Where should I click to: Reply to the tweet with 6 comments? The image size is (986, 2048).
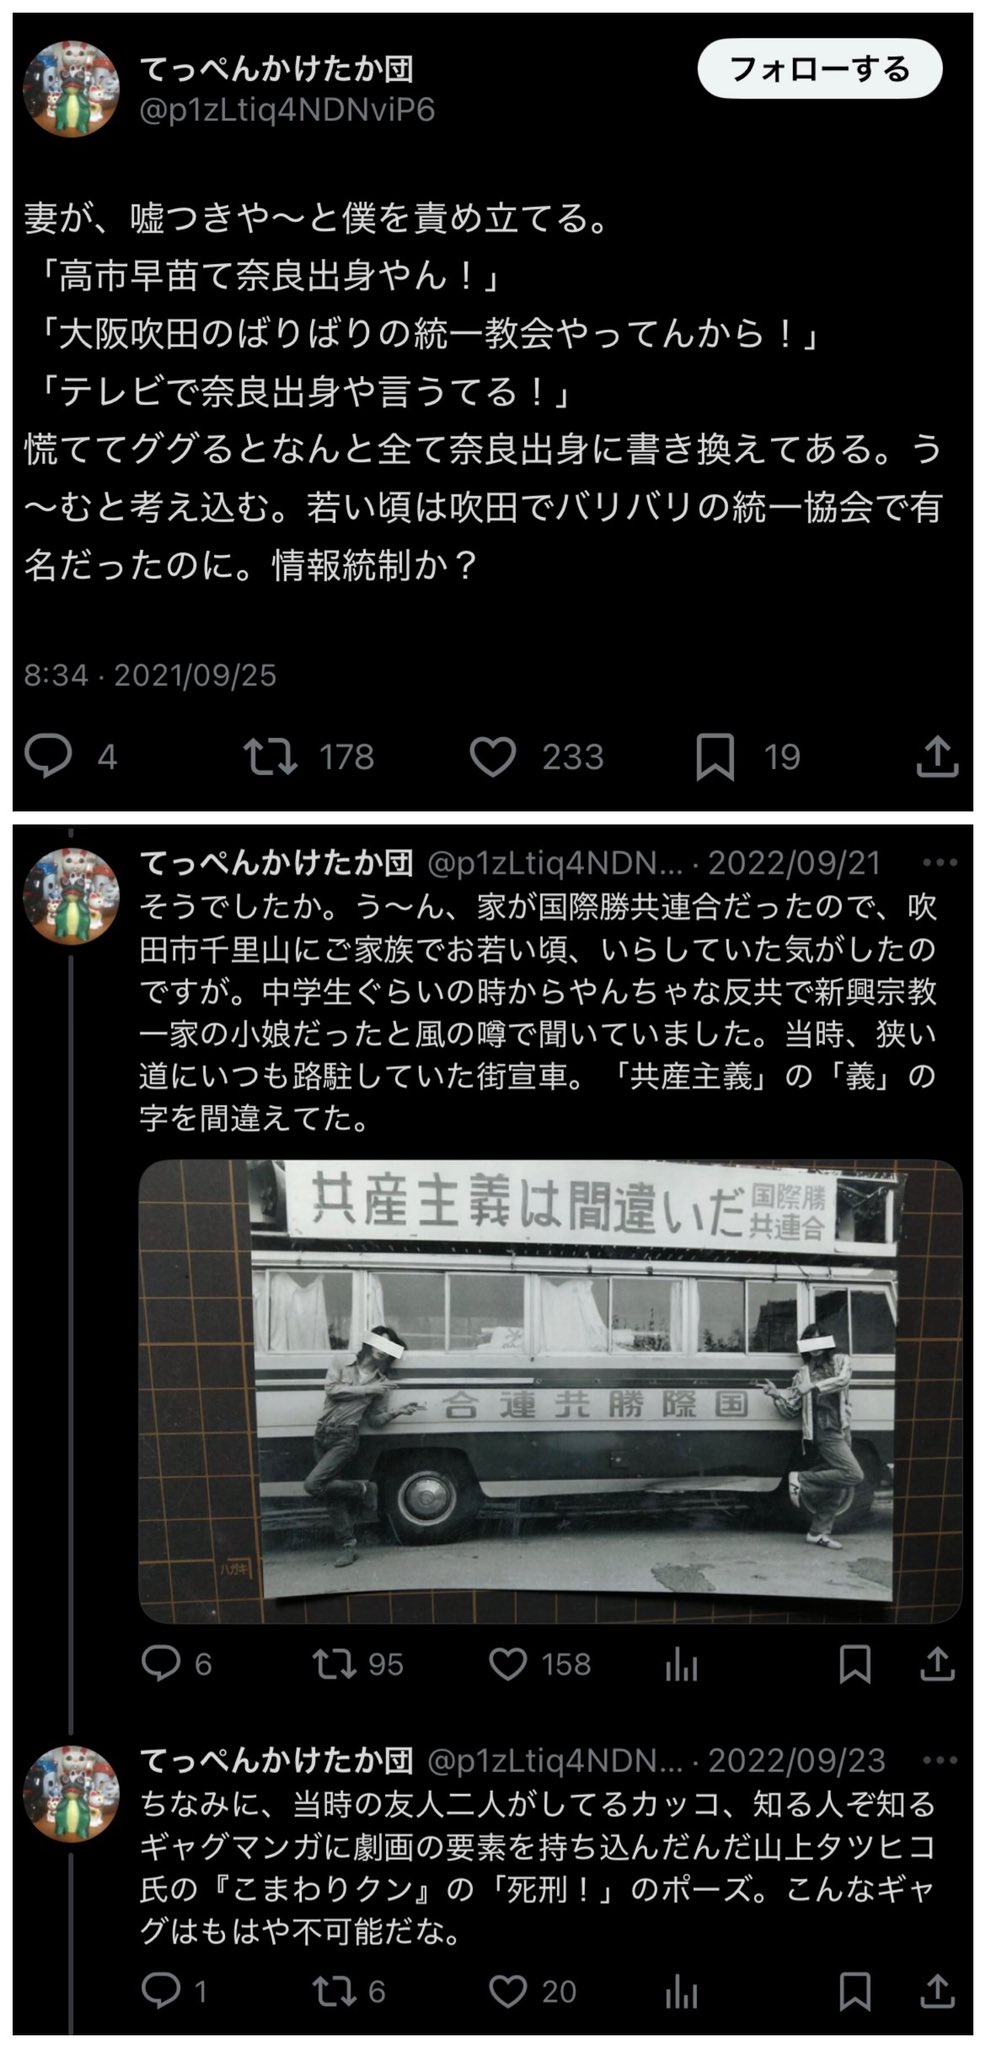tap(160, 1663)
